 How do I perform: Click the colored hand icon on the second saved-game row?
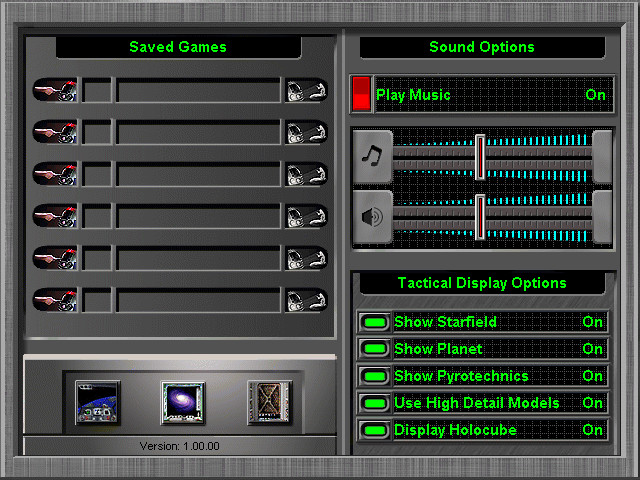(x=55, y=132)
